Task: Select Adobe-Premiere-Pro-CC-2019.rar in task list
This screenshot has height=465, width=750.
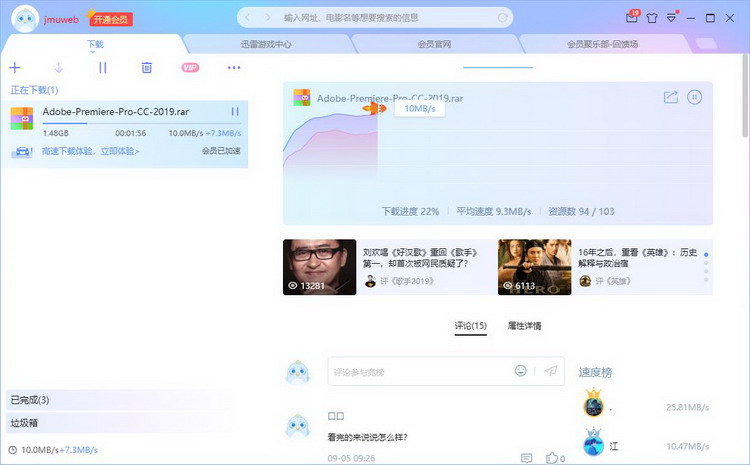Action: pos(116,111)
